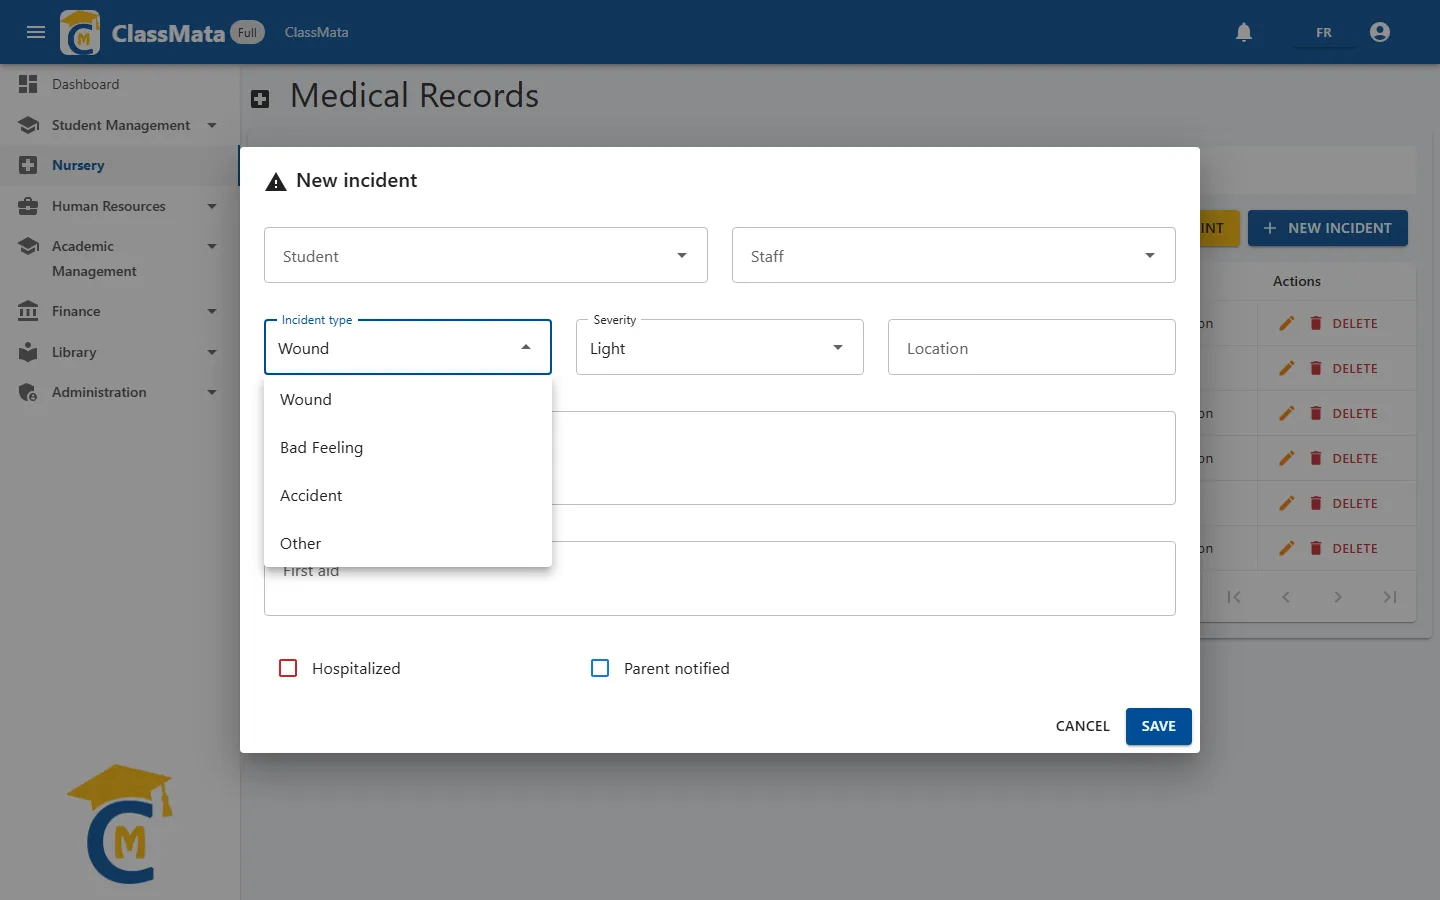Image resolution: width=1440 pixels, height=900 pixels.
Task: Go to the previous table page arrow
Action: click(1286, 597)
